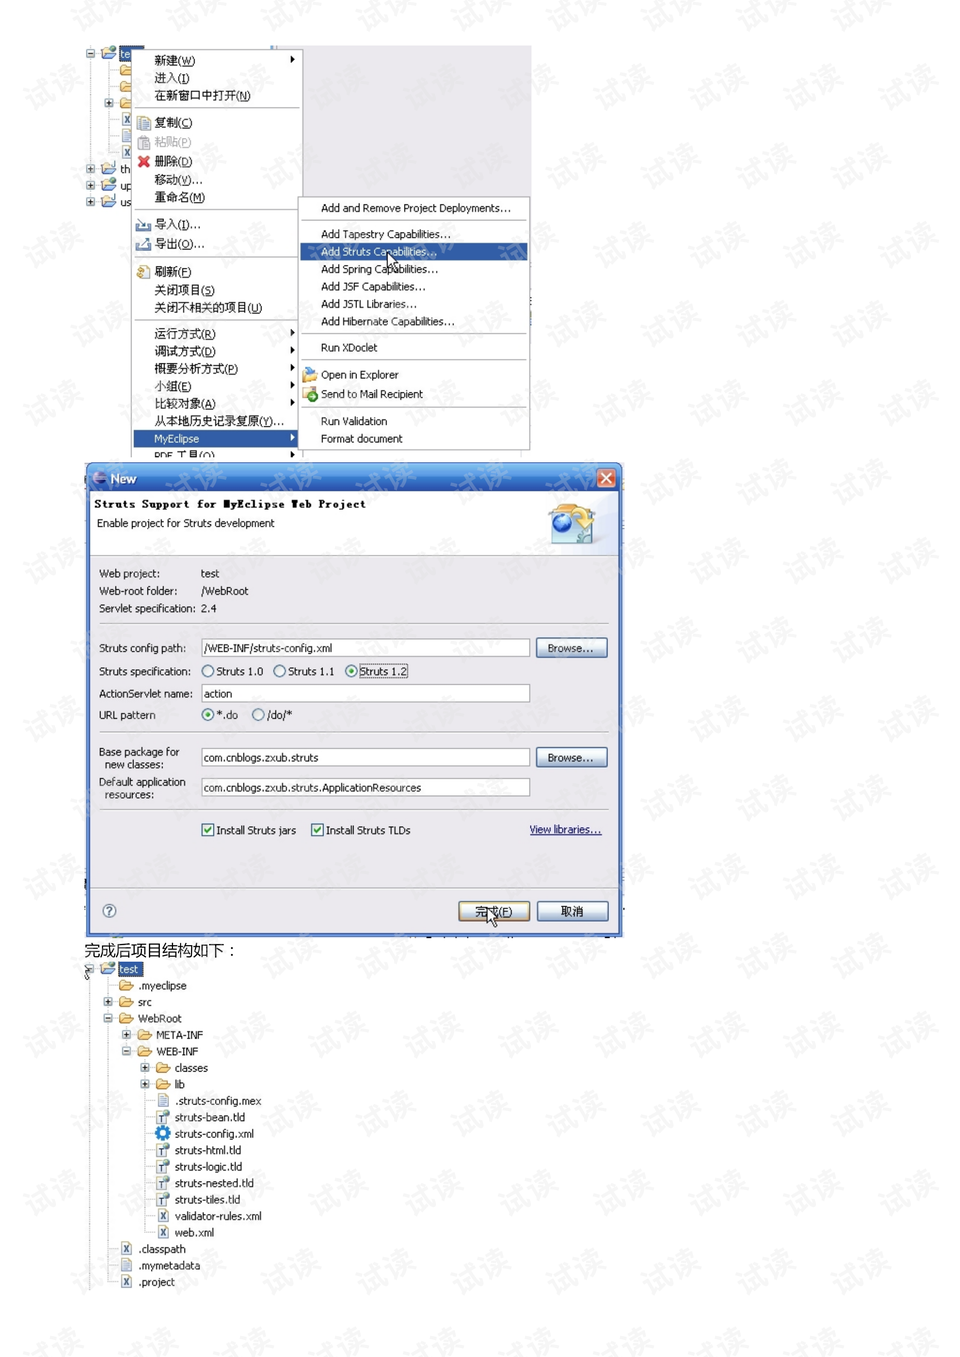Select Struts 1.0 specification radio

coord(208,671)
